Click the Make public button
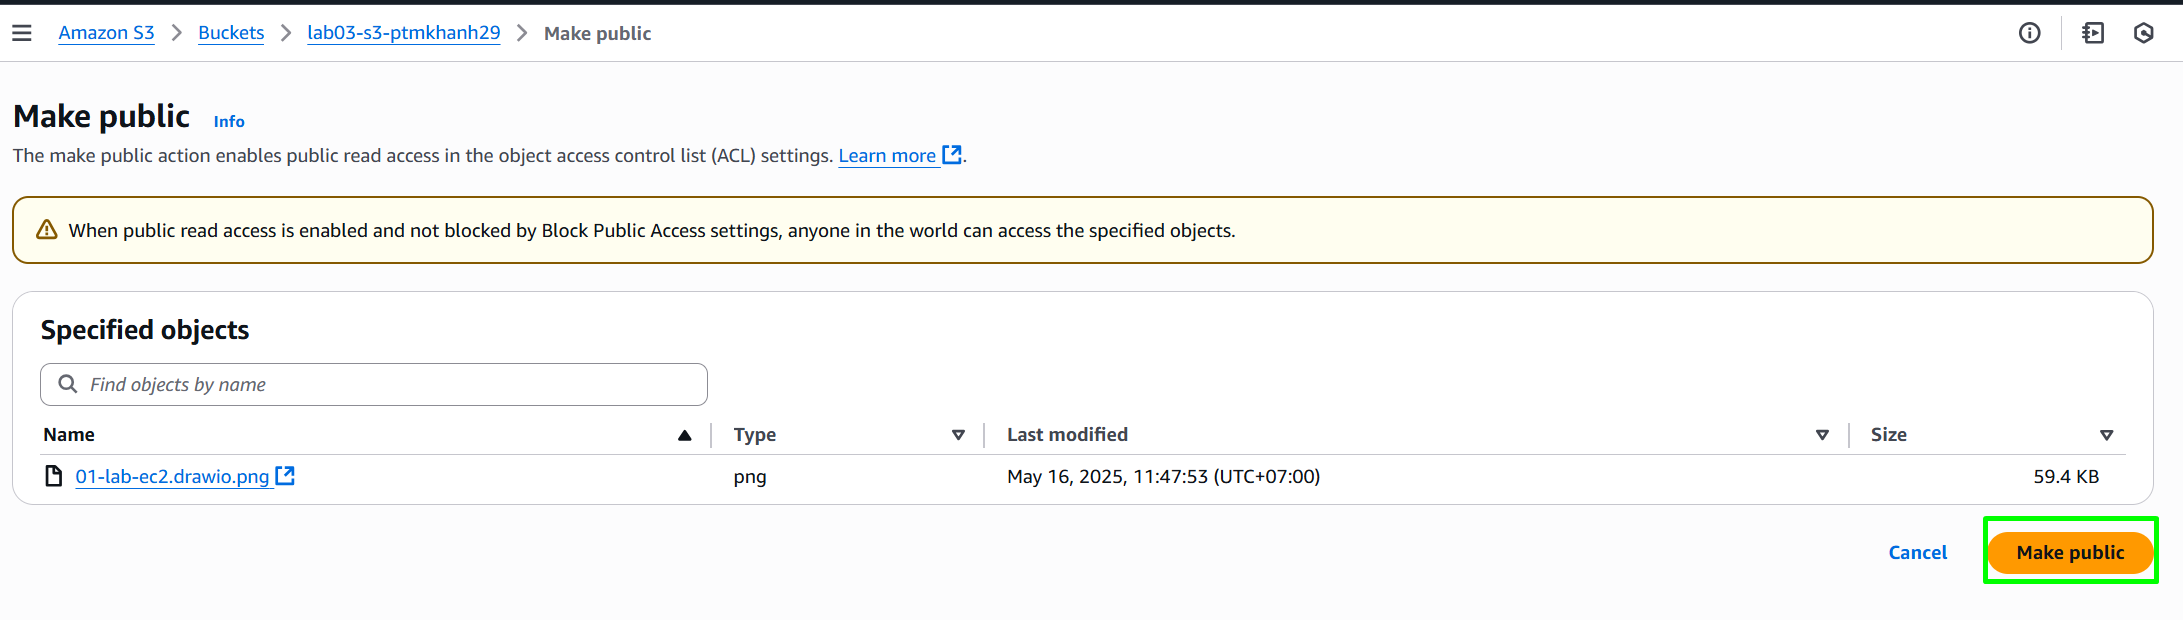Viewport: 2183px width, 620px height. [2070, 552]
